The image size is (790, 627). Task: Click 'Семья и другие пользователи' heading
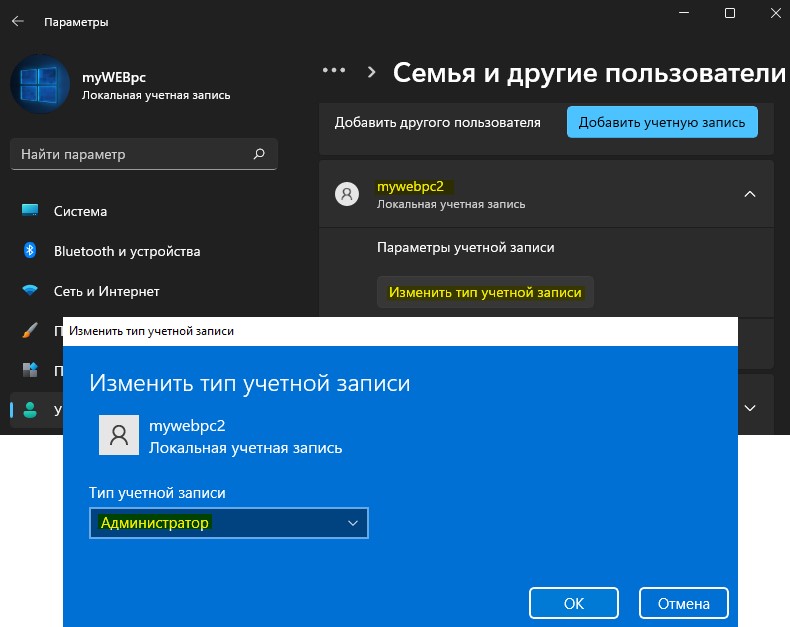click(589, 73)
